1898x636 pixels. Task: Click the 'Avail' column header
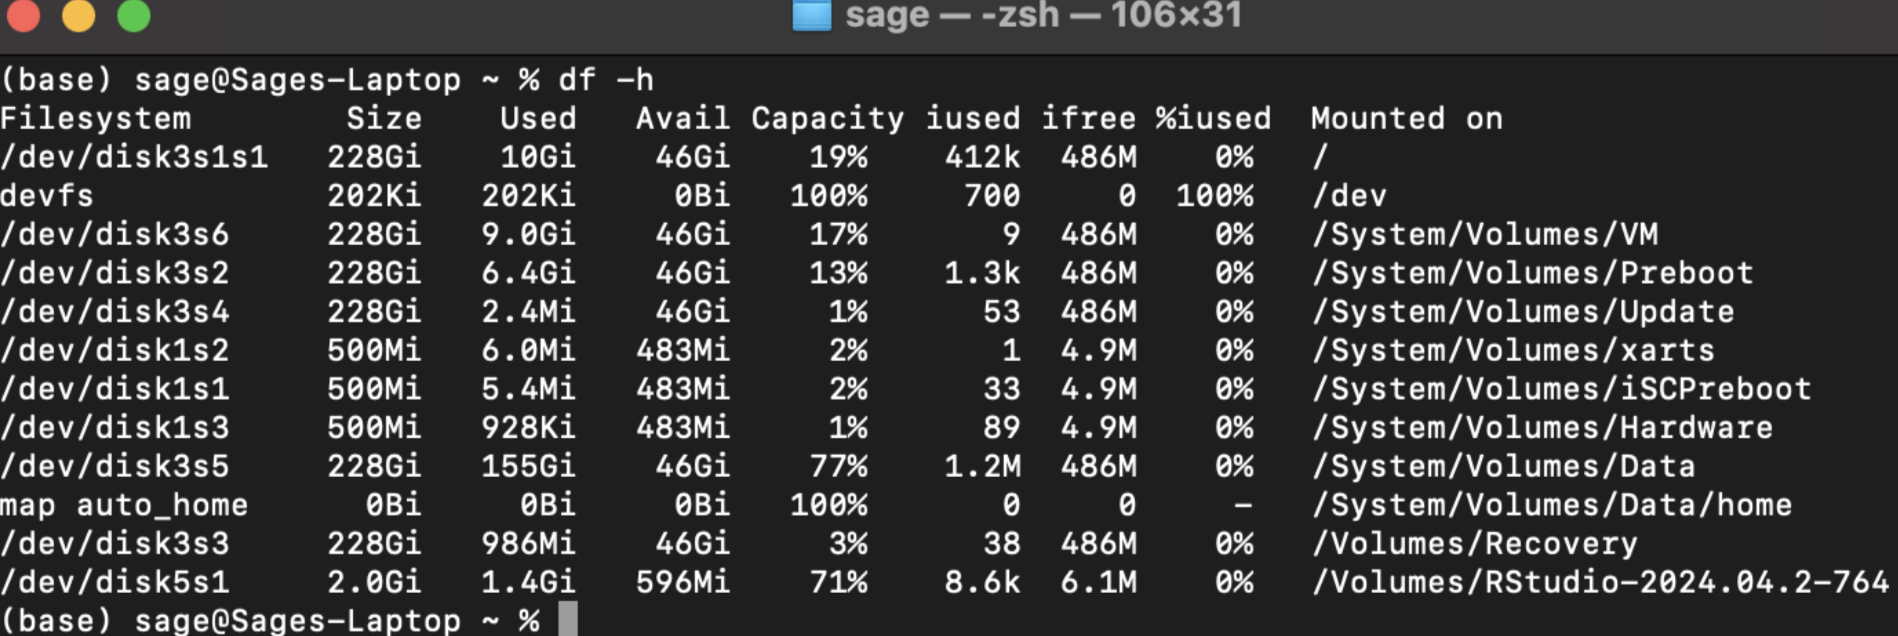tap(682, 118)
